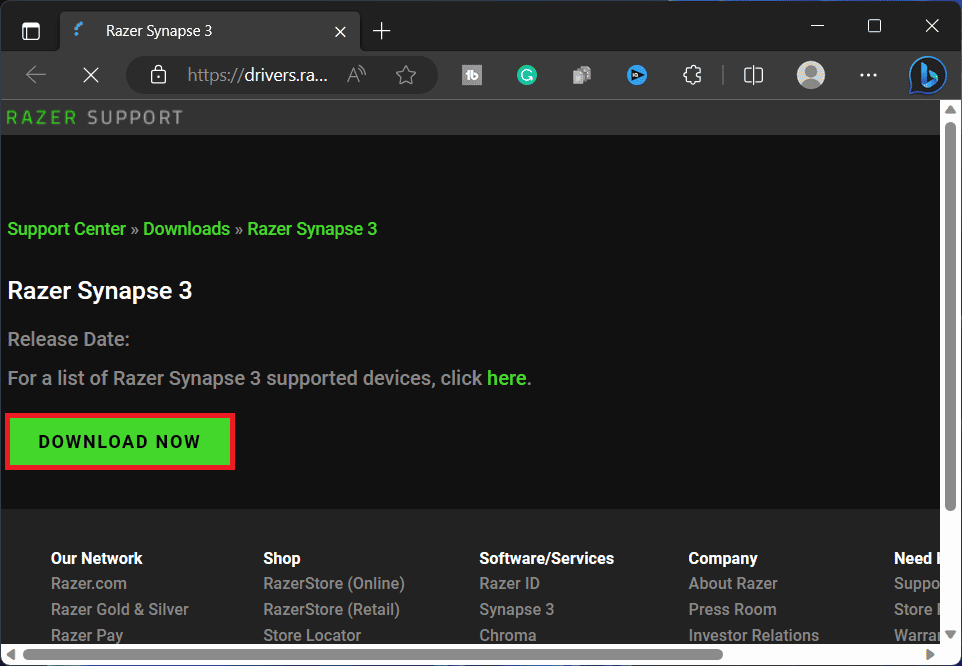Click the vertical scrollbar down arrow
This screenshot has height=666, width=962.
click(x=950, y=634)
